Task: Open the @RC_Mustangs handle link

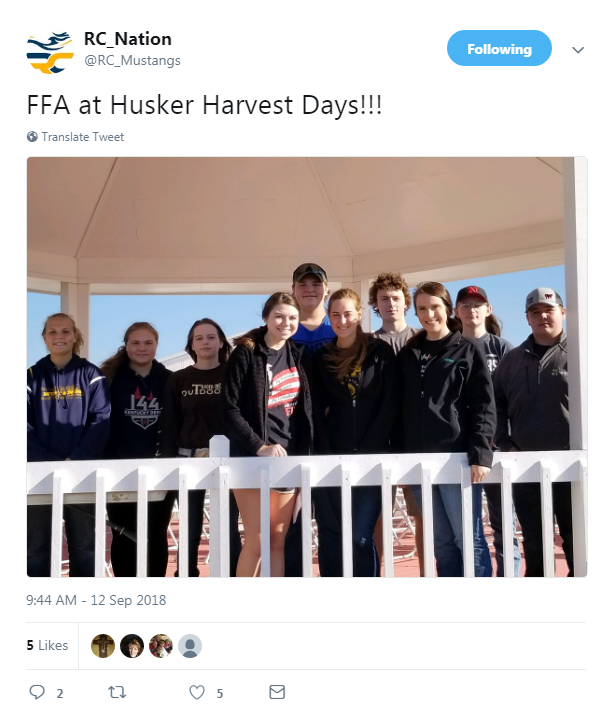Action: [x=132, y=60]
